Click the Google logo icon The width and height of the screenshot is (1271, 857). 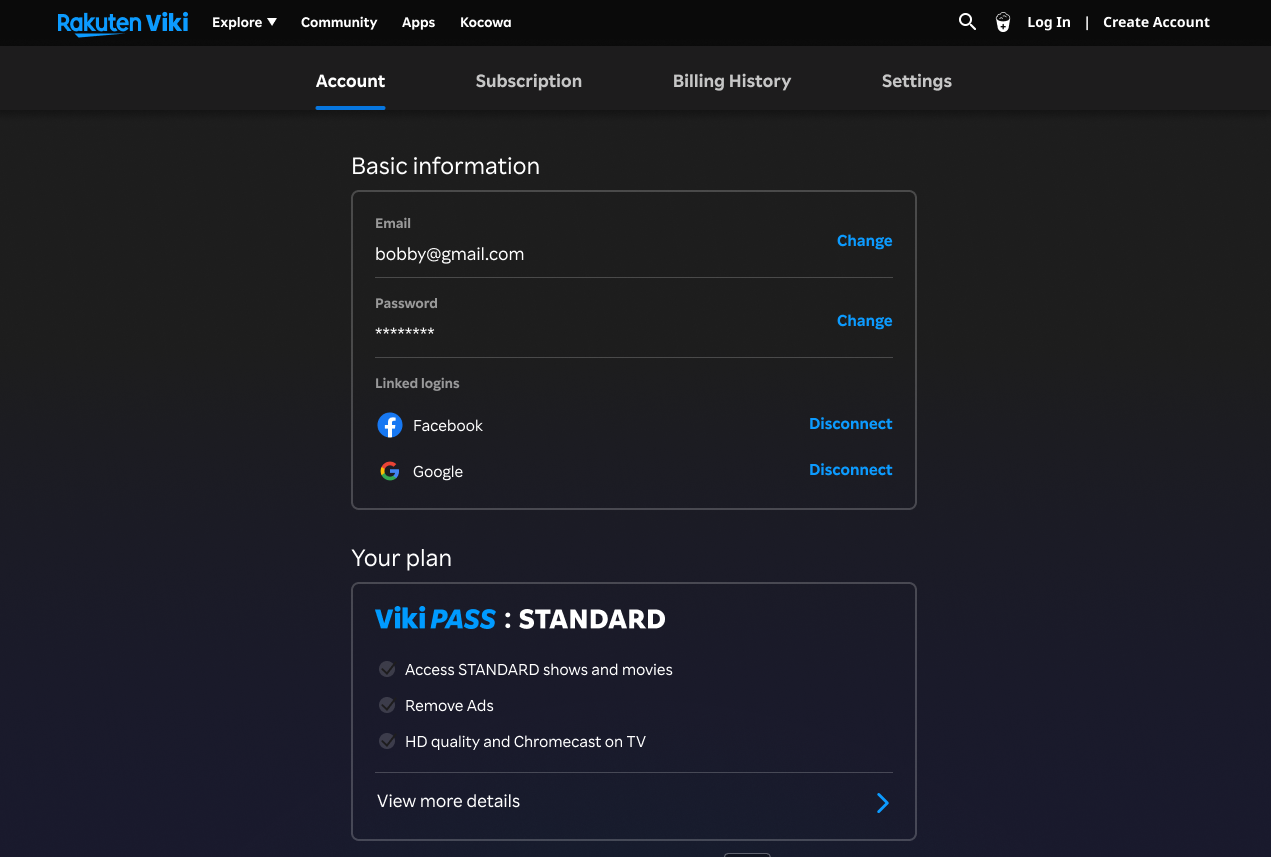coord(389,471)
